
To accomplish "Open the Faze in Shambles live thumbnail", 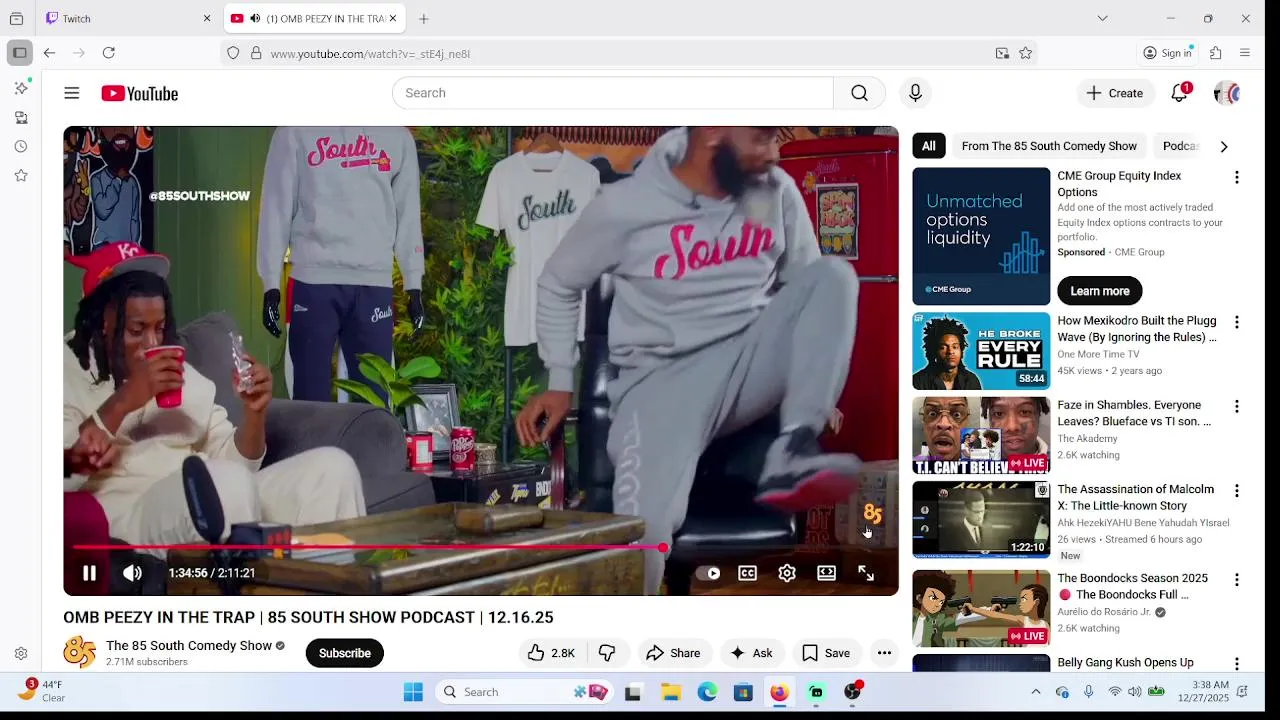I will pos(981,435).
